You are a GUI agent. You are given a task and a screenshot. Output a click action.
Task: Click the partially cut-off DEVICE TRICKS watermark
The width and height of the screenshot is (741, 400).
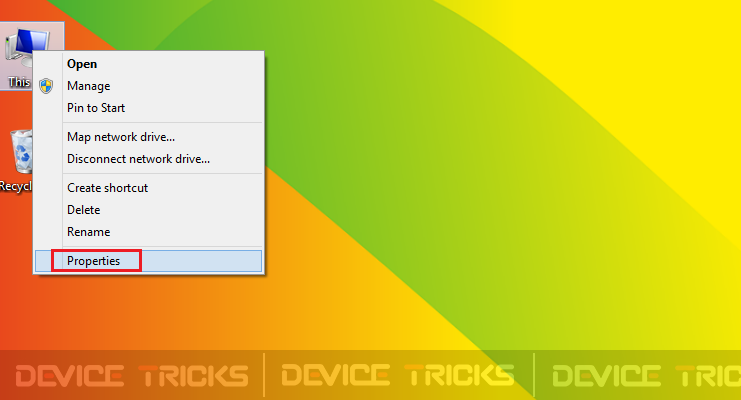(x=646, y=376)
